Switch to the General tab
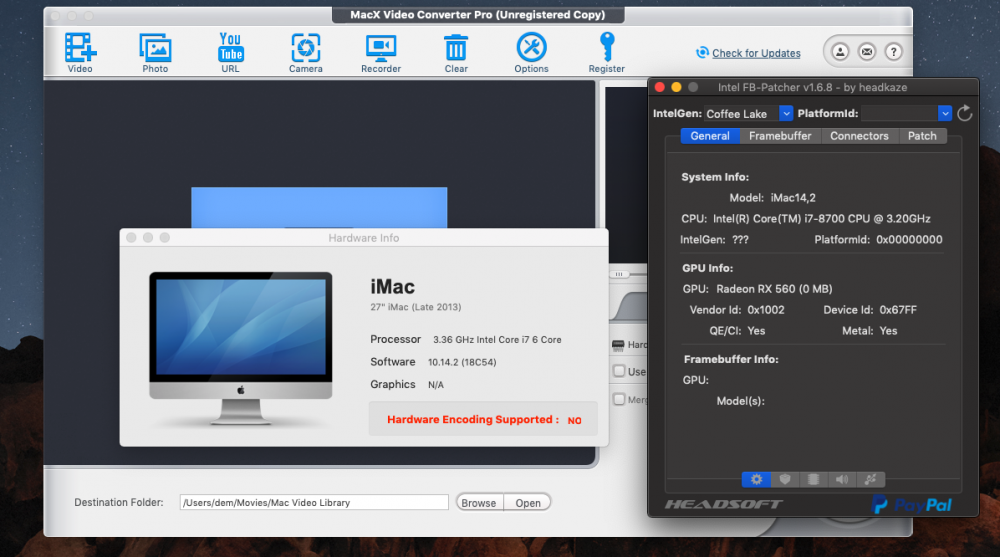This screenshot has height=557, width=1000. coord(710,136)
